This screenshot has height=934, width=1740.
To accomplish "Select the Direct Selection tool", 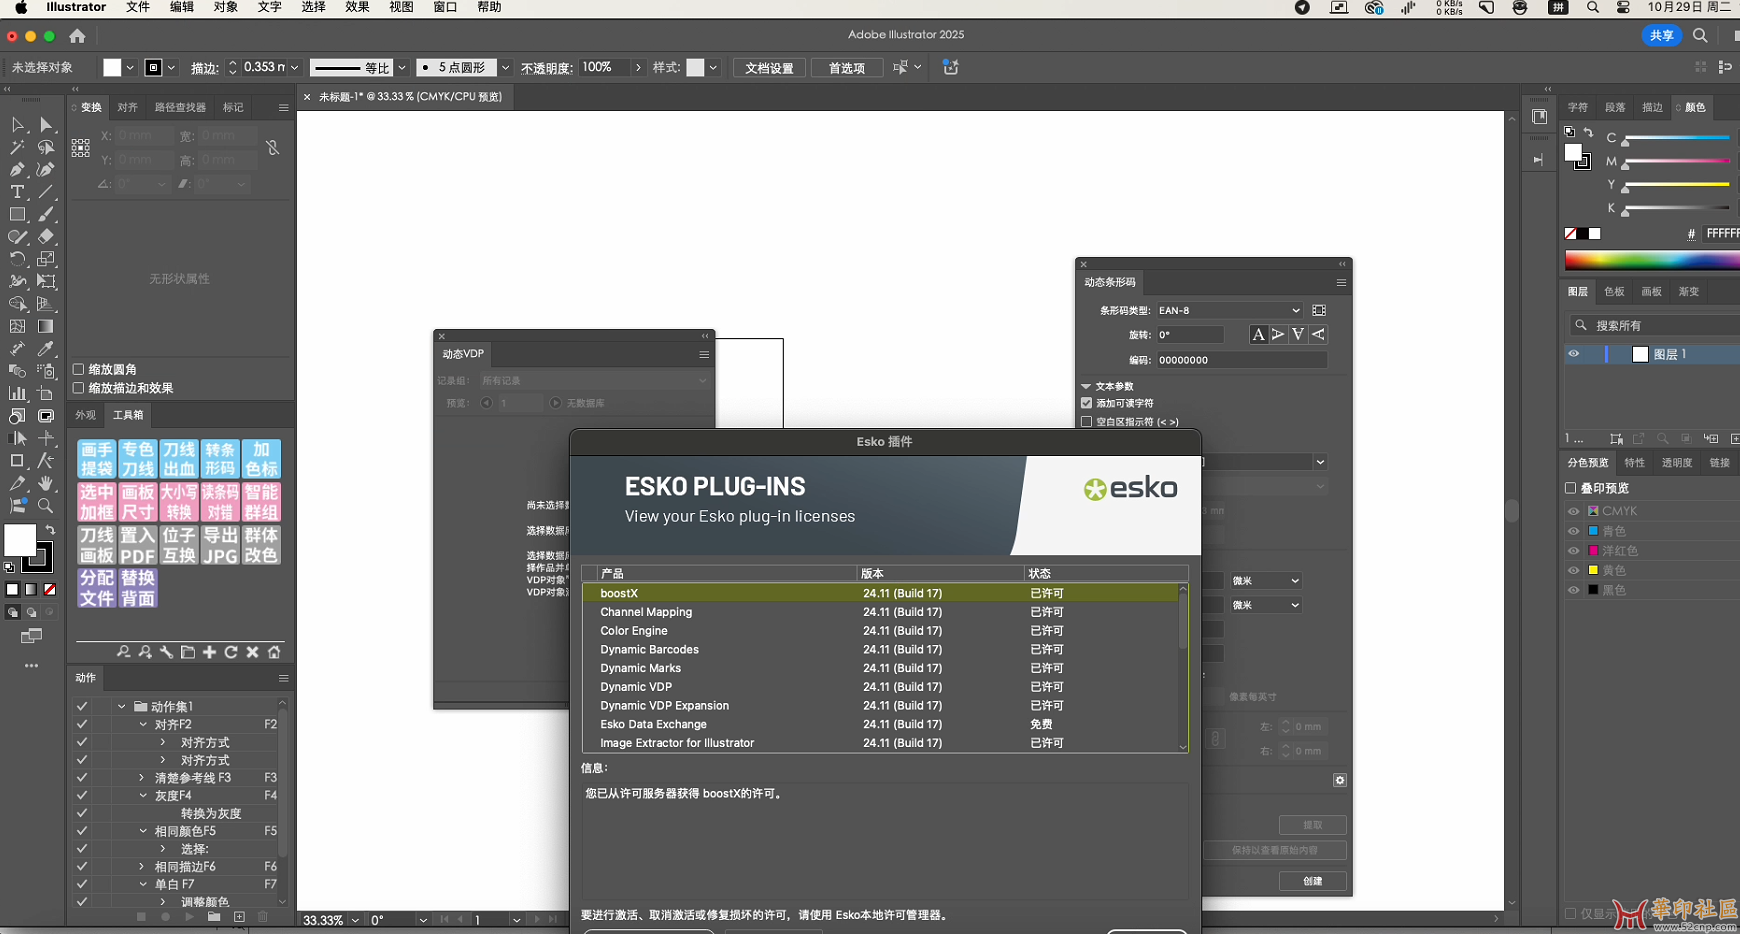I will tap(46, 125).
